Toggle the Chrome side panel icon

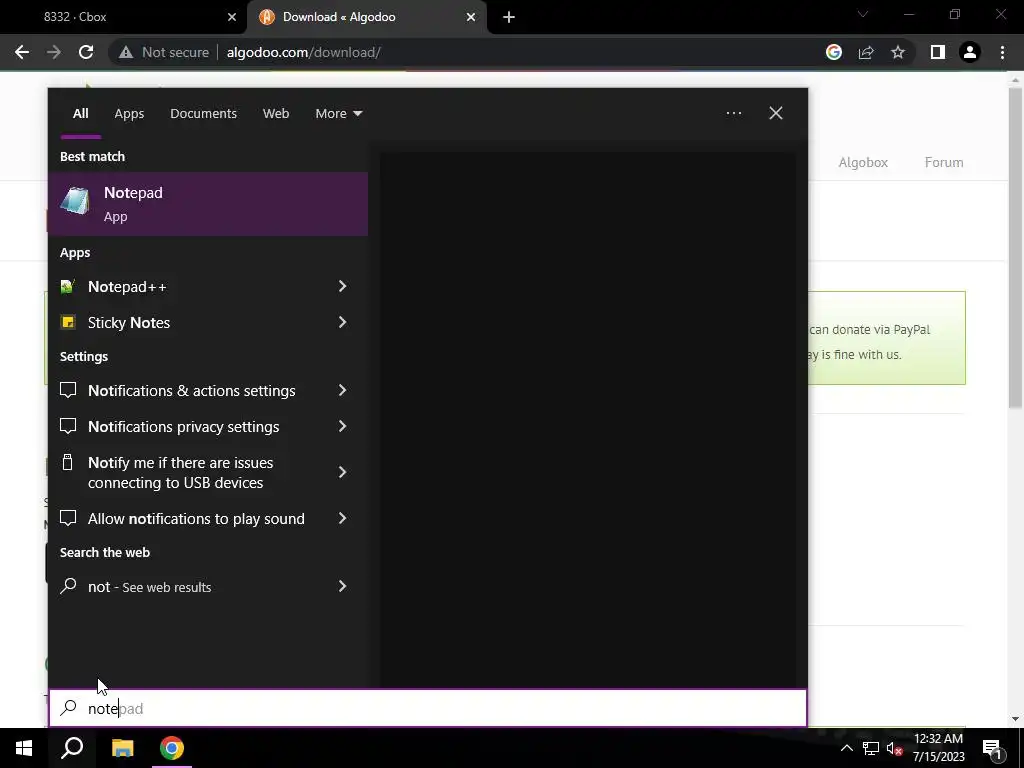(938, 52)
